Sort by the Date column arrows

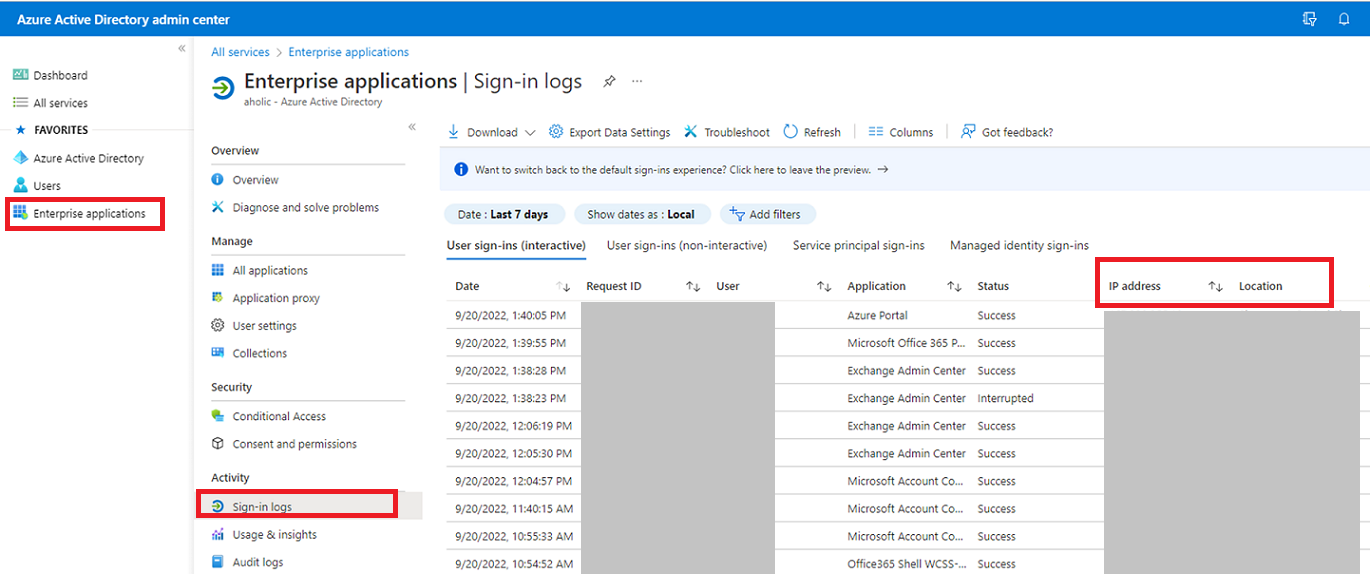coord(563,286)
